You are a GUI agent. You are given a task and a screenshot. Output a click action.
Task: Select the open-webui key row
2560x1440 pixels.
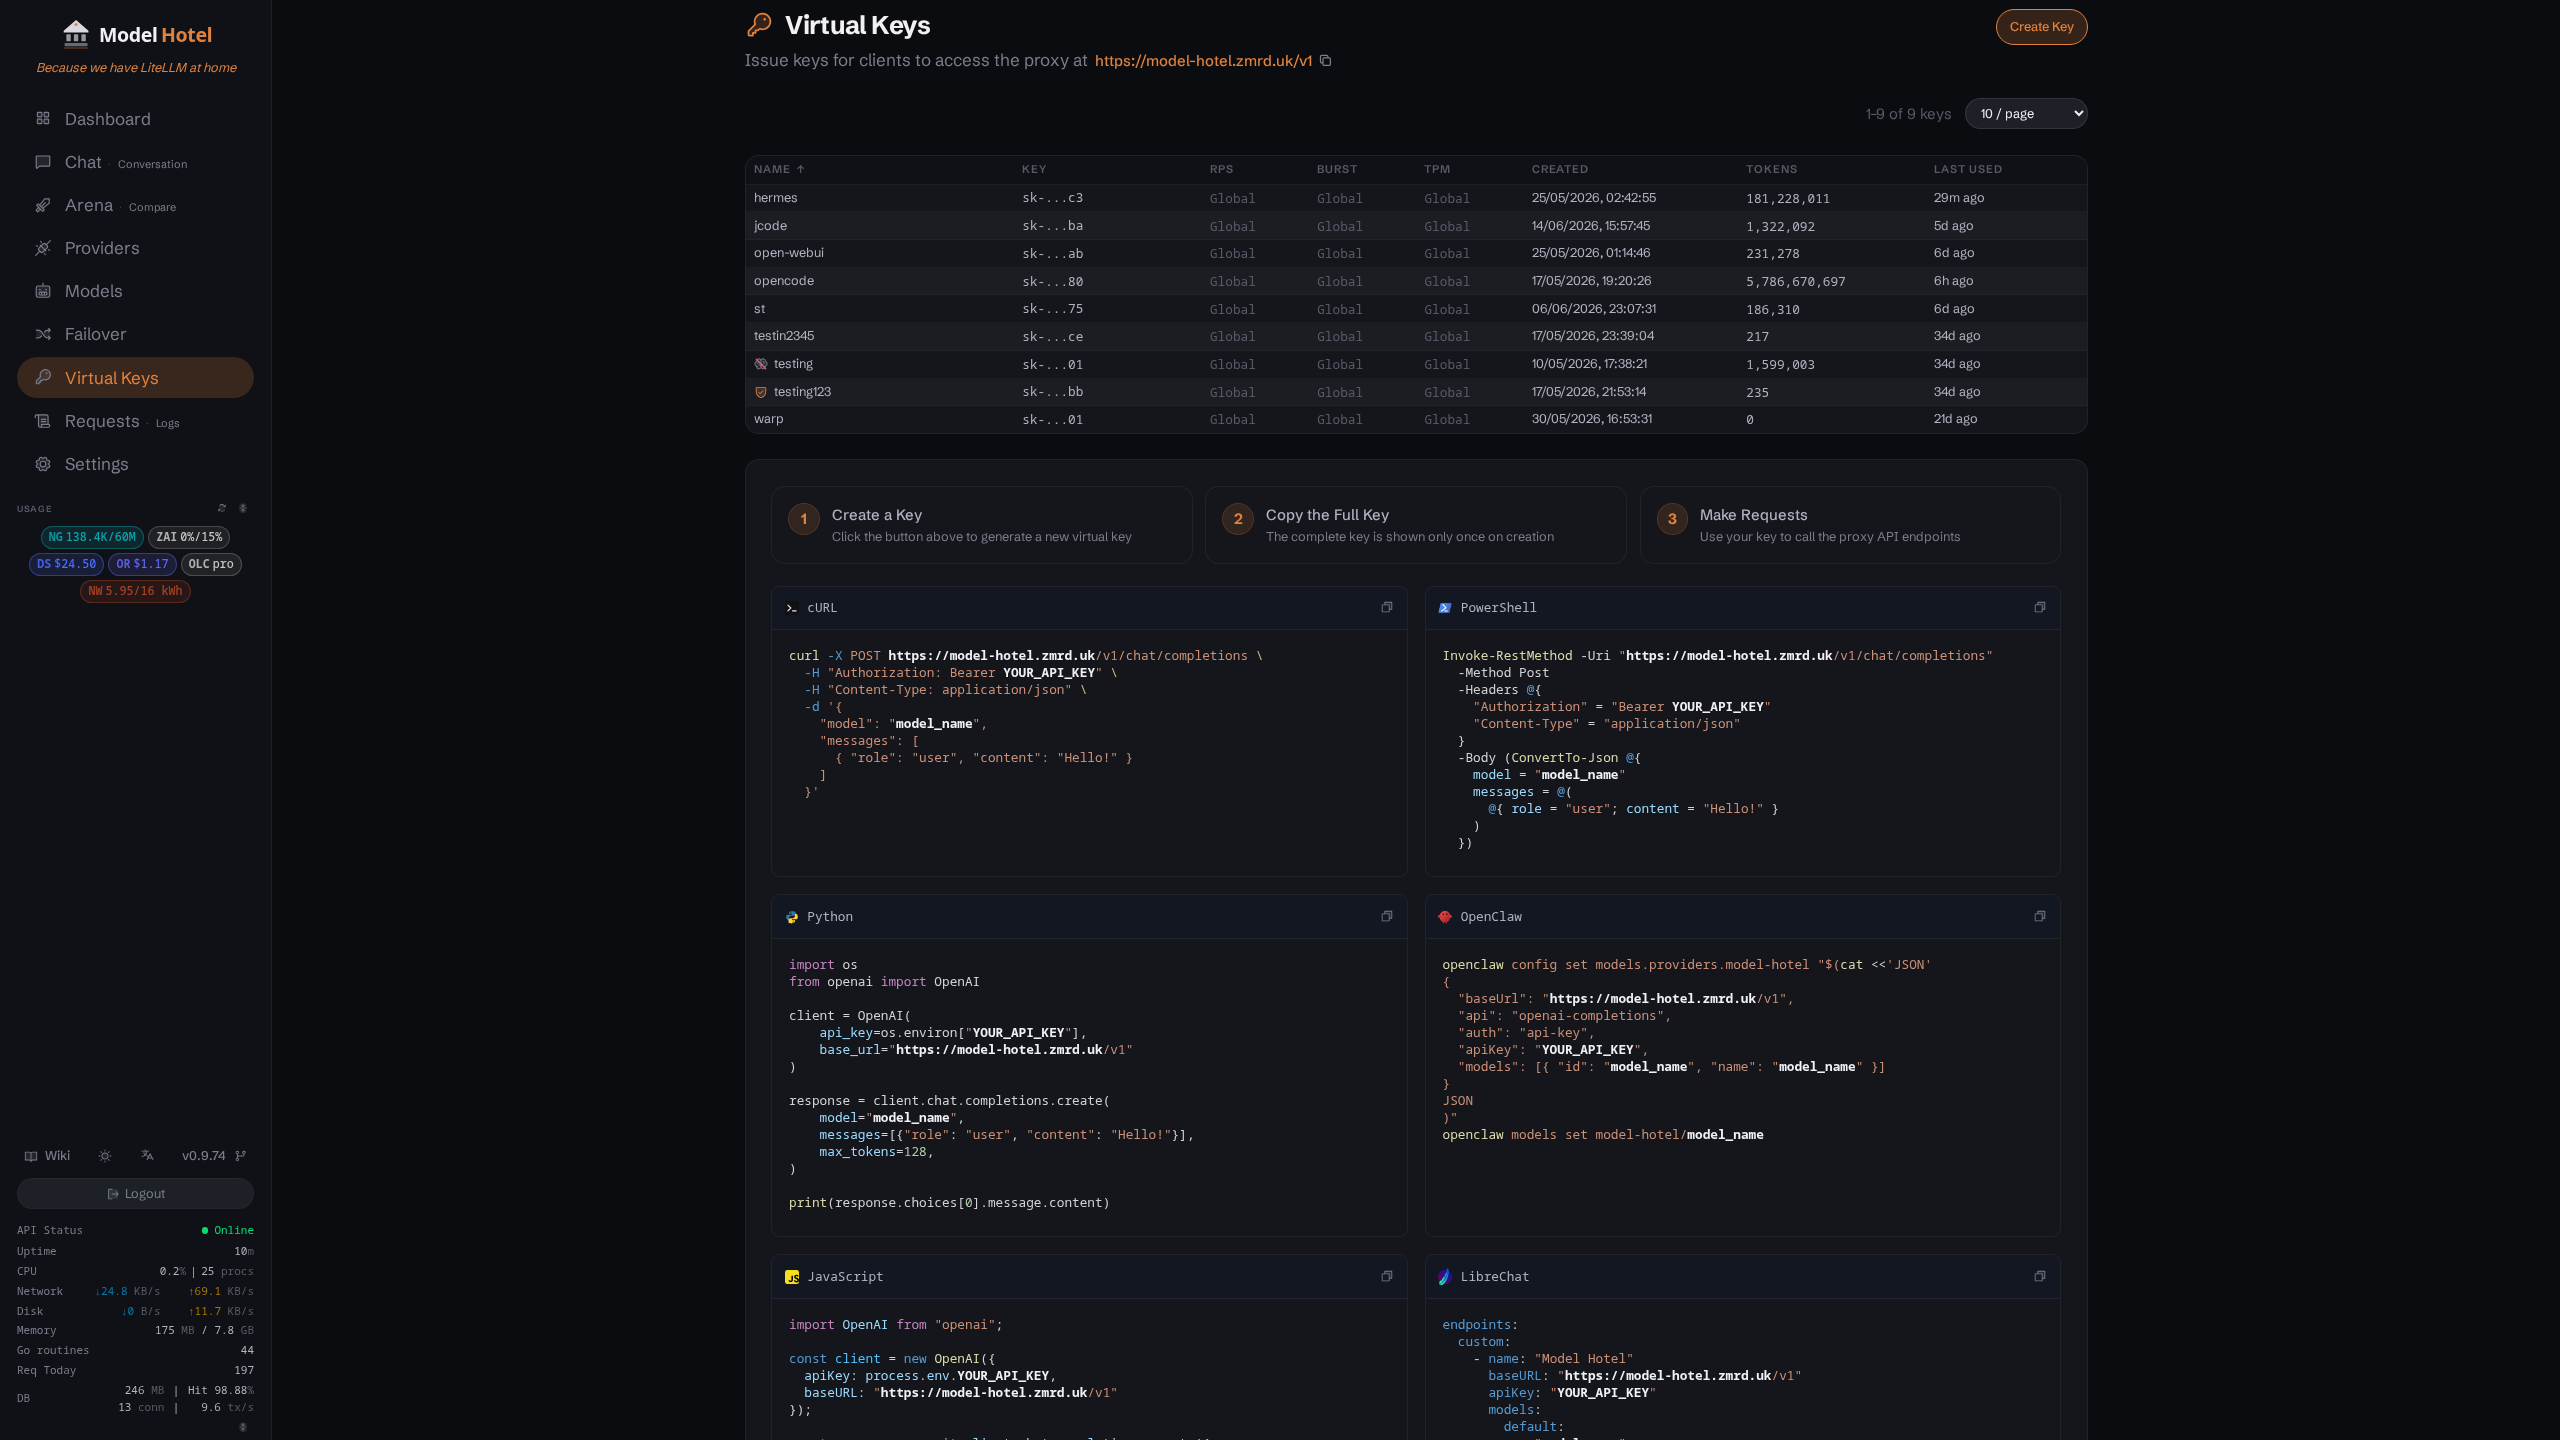(1416, 253)
